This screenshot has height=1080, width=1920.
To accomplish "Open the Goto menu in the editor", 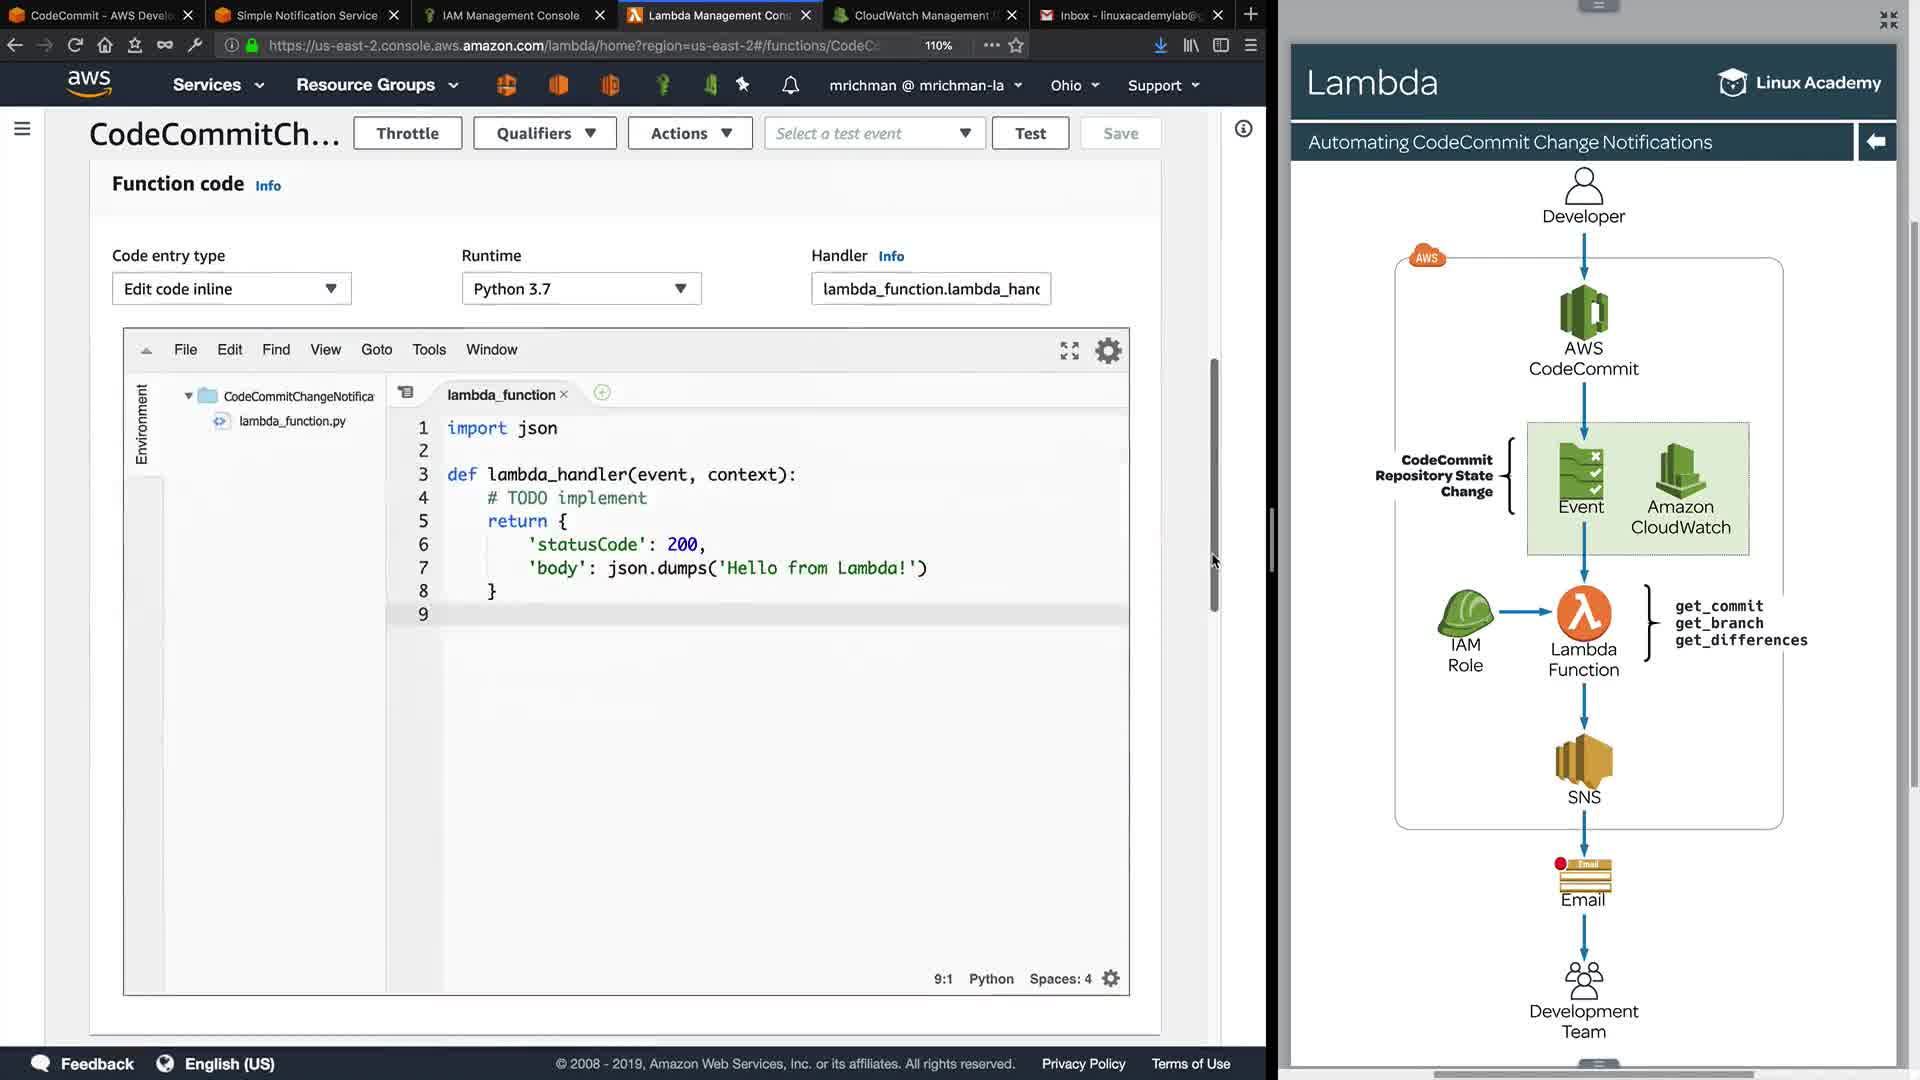I will click(376, 350).
